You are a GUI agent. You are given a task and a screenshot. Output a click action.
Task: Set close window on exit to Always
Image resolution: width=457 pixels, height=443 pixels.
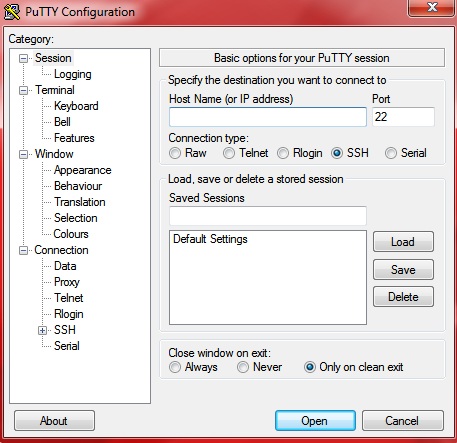(175, 367)
